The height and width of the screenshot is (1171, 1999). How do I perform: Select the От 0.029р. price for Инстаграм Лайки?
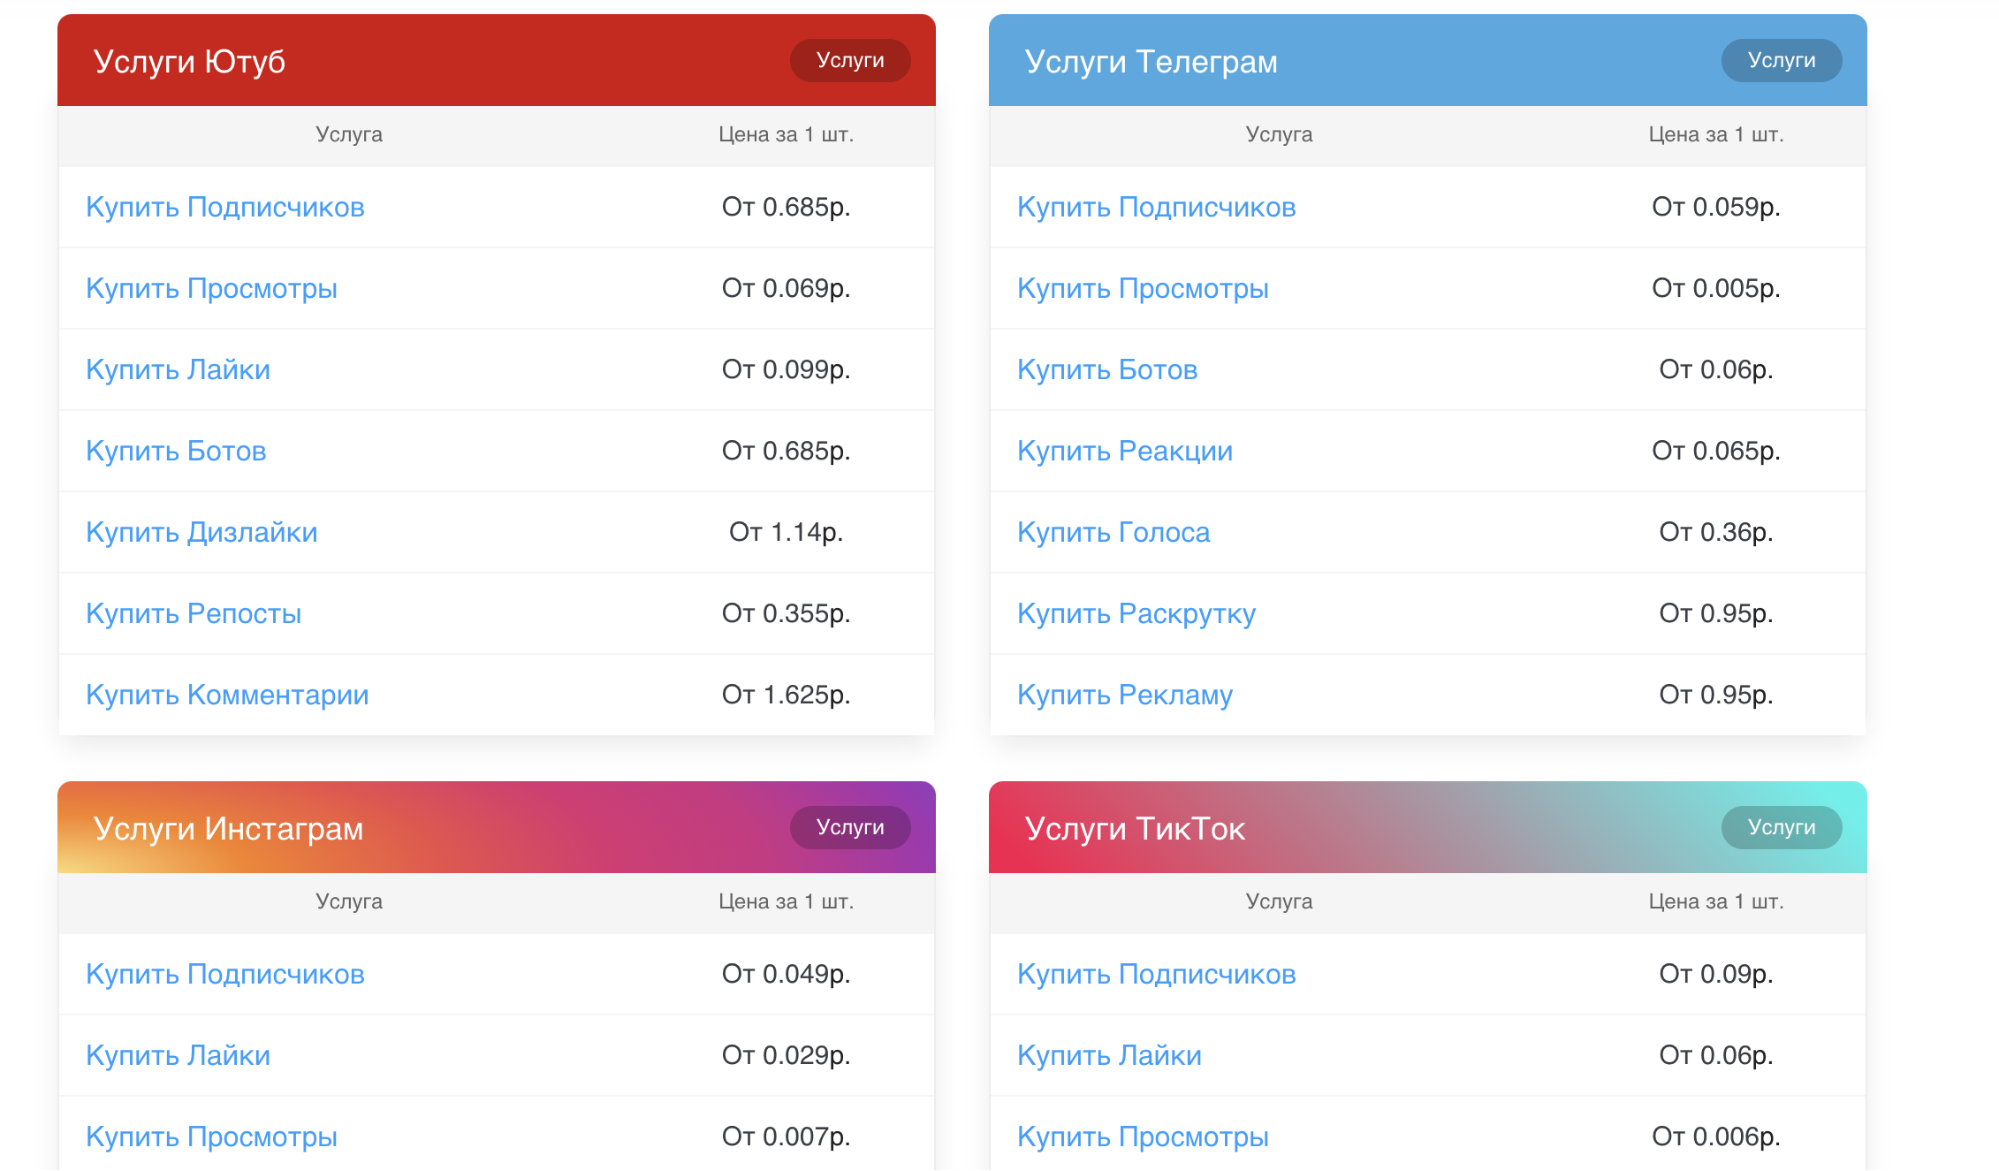click(786, 1055)
